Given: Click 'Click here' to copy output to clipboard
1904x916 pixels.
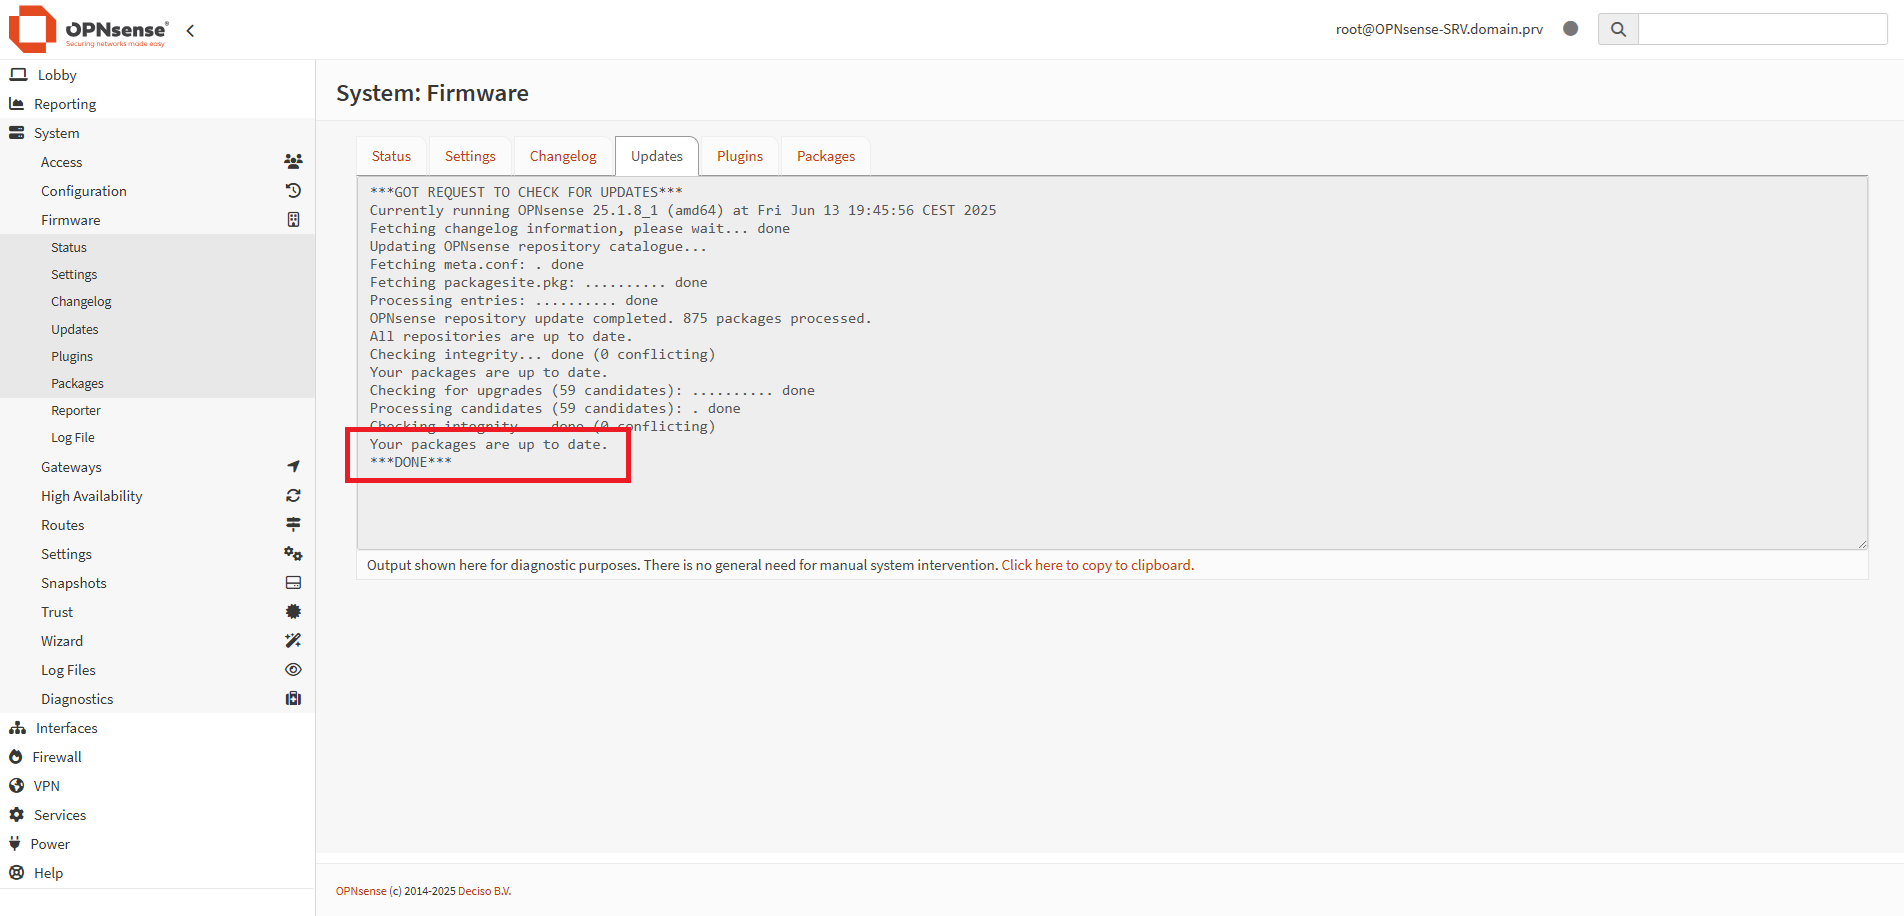Looking at the screenshot, I should point(1097,565).
